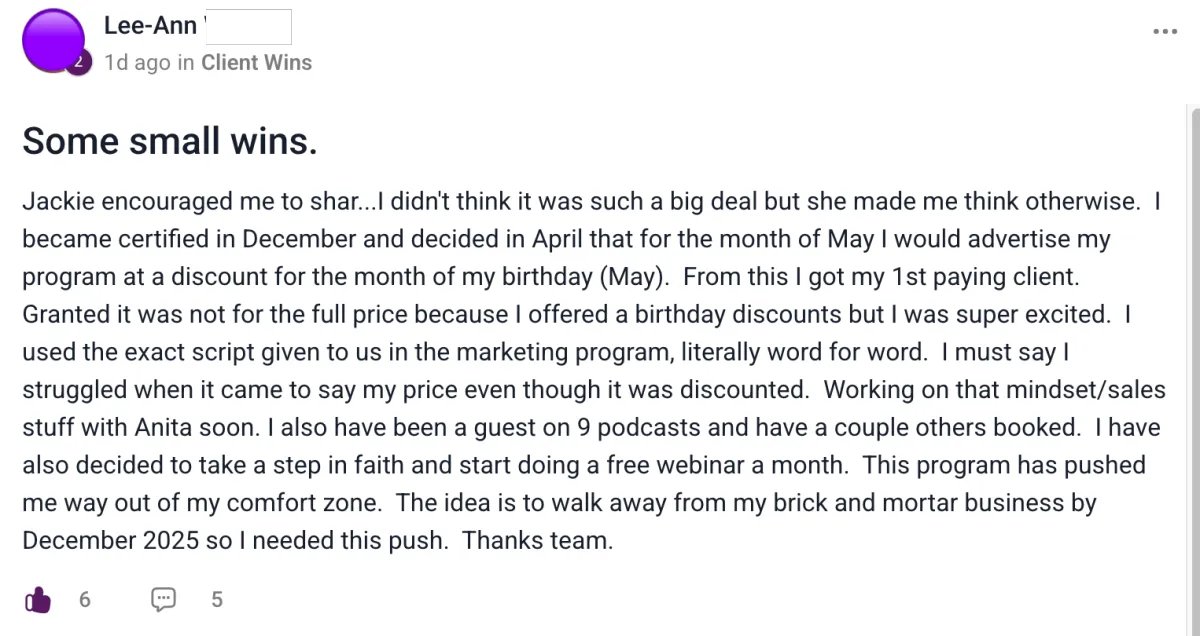Screen dimensions: 1200x636
Task: Like the post with thumbs-up icon
Action: click(37, 600)
